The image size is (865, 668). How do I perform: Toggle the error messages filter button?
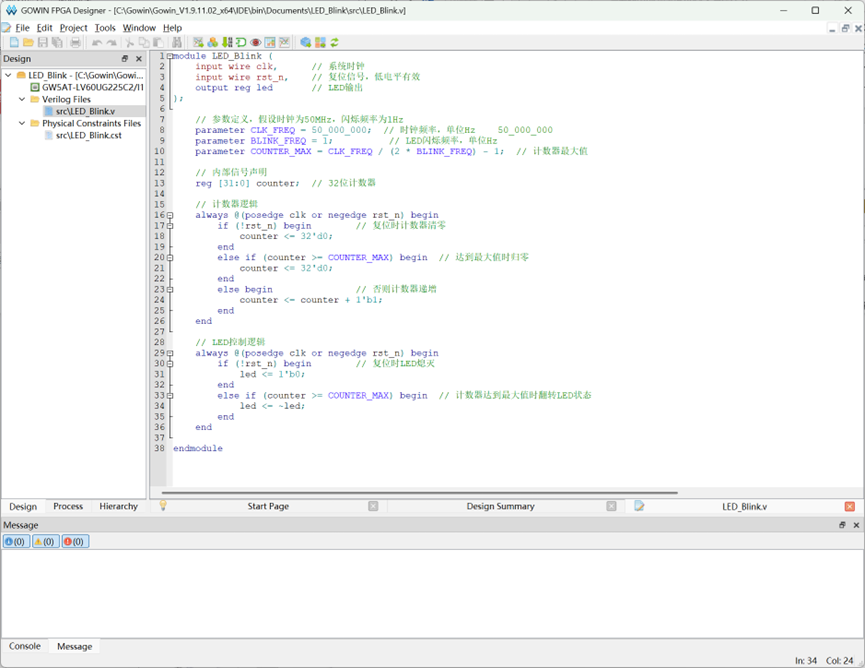coord(75,542)
